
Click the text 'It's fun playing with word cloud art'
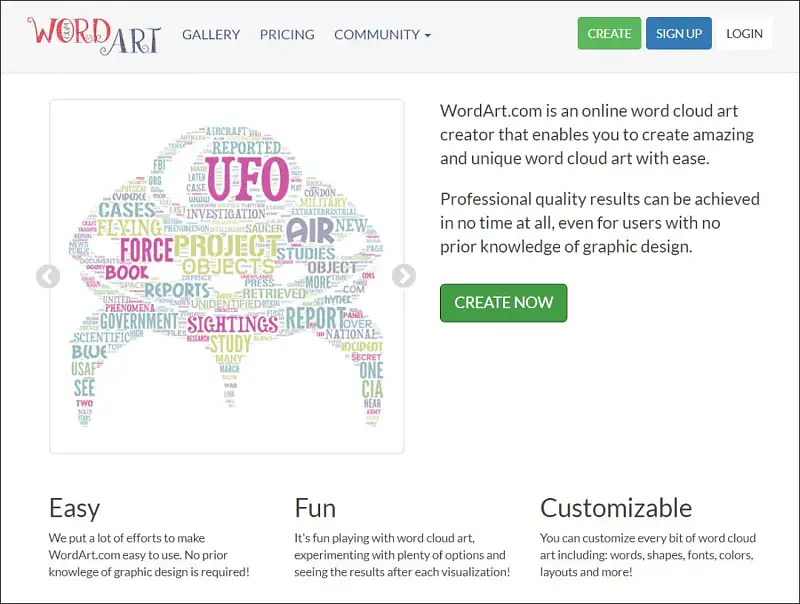(x=402, y=555)
